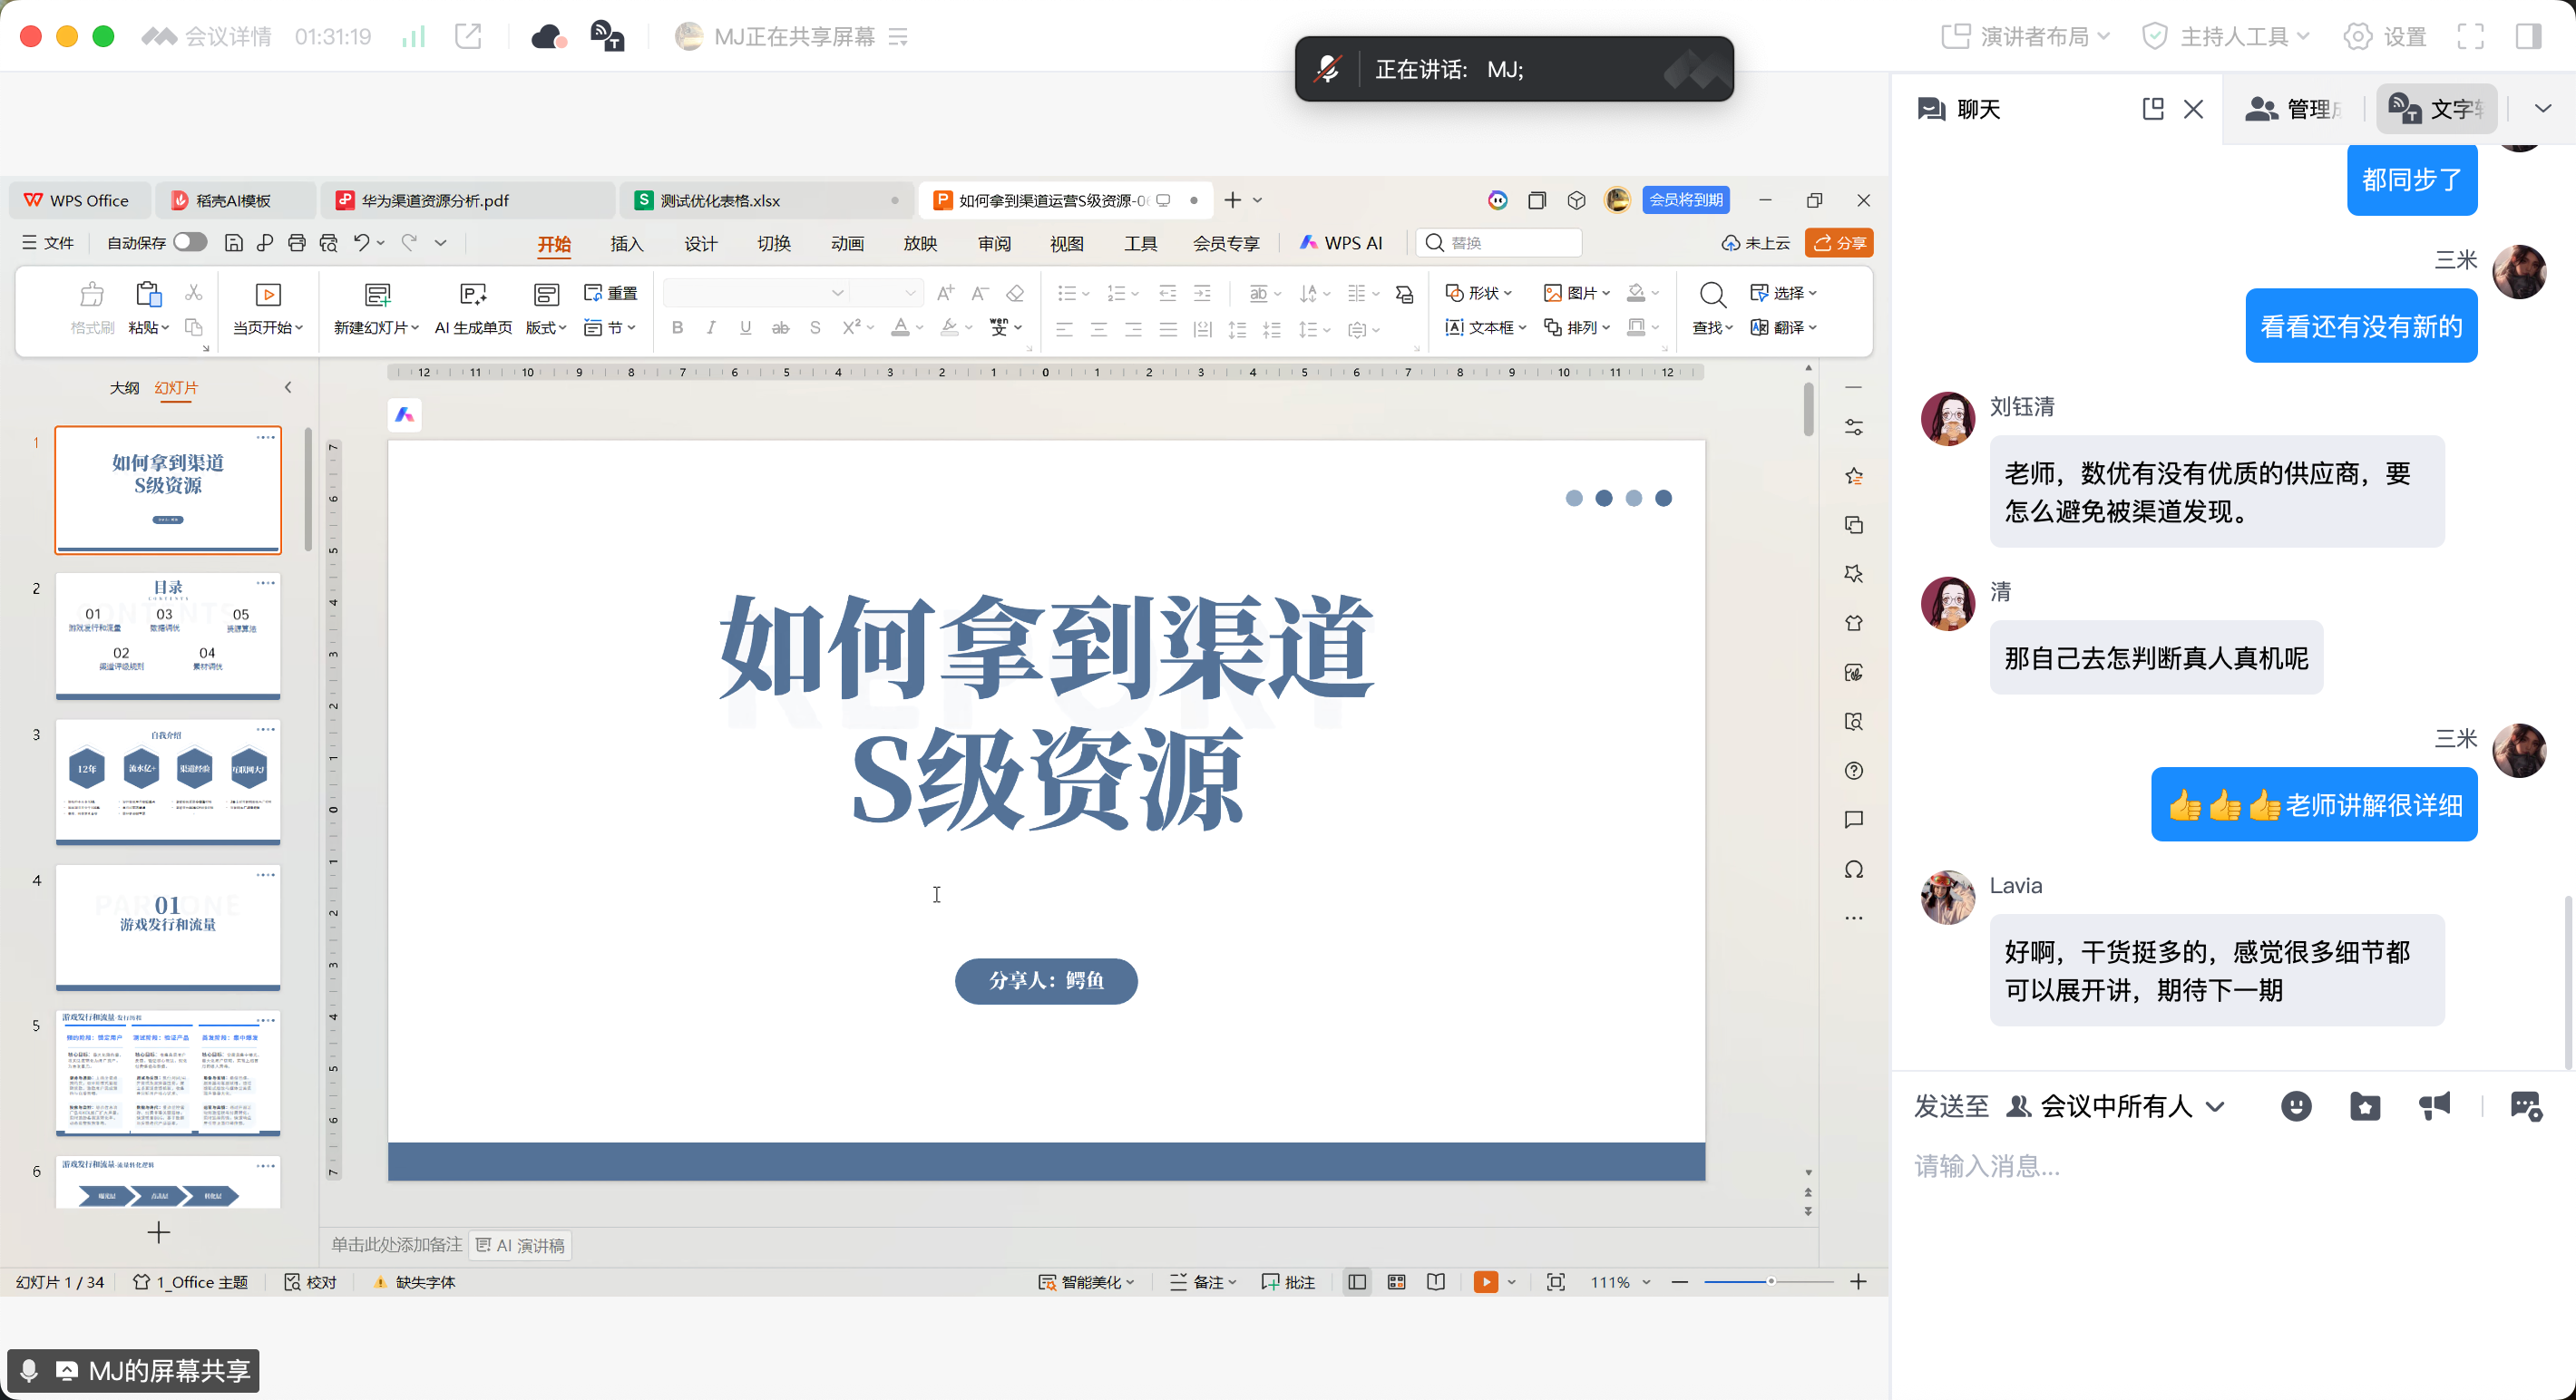Open the 华为渠道资源分析.pdf document tab
The width and height of the screenshot is (2576, 1400).
pos(468,200)
